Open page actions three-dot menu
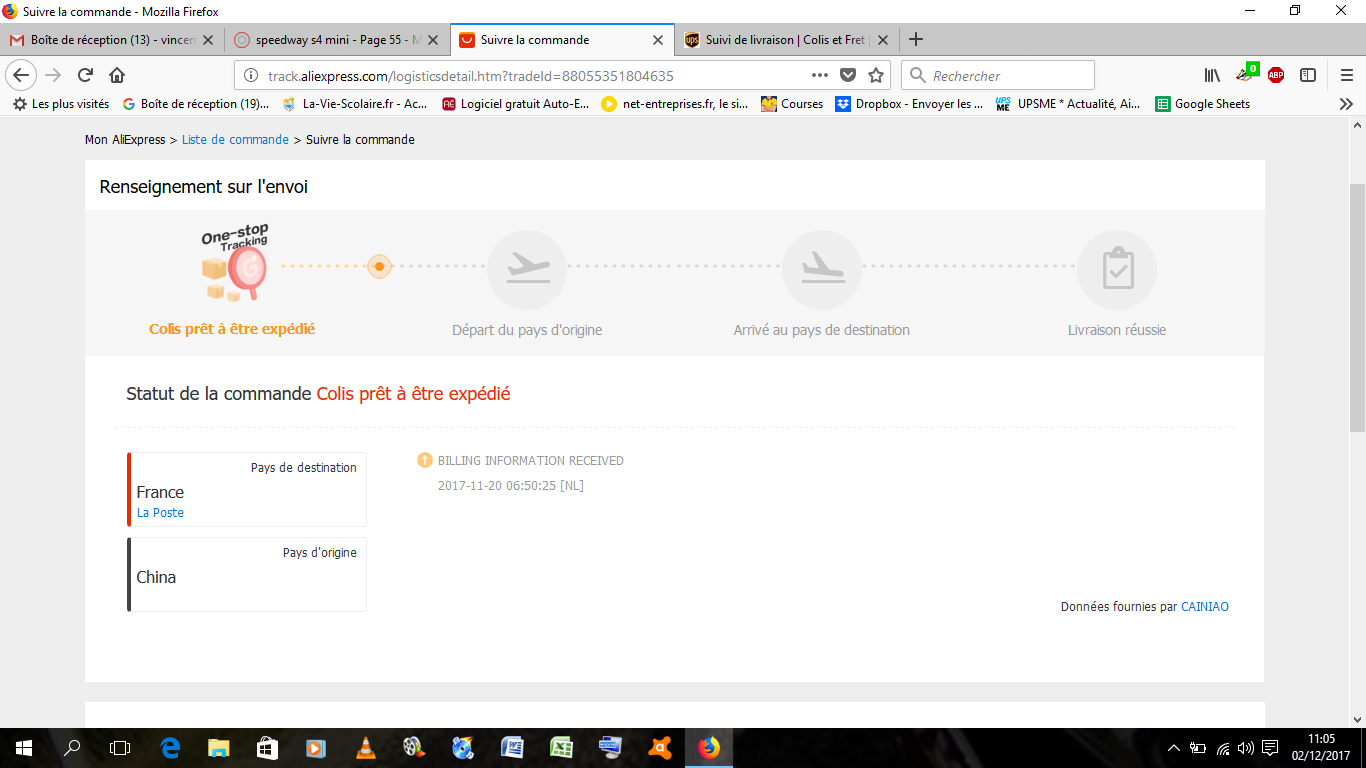Image resolution: width=1366 pixels, height=768 pixels. pos(819,75)
